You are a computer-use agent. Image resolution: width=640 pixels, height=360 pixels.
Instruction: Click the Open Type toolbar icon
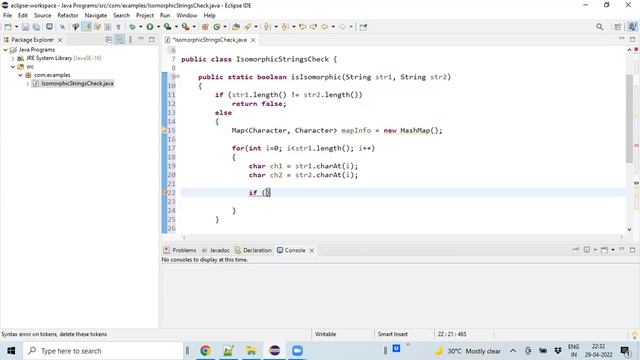tap(236, 27)
